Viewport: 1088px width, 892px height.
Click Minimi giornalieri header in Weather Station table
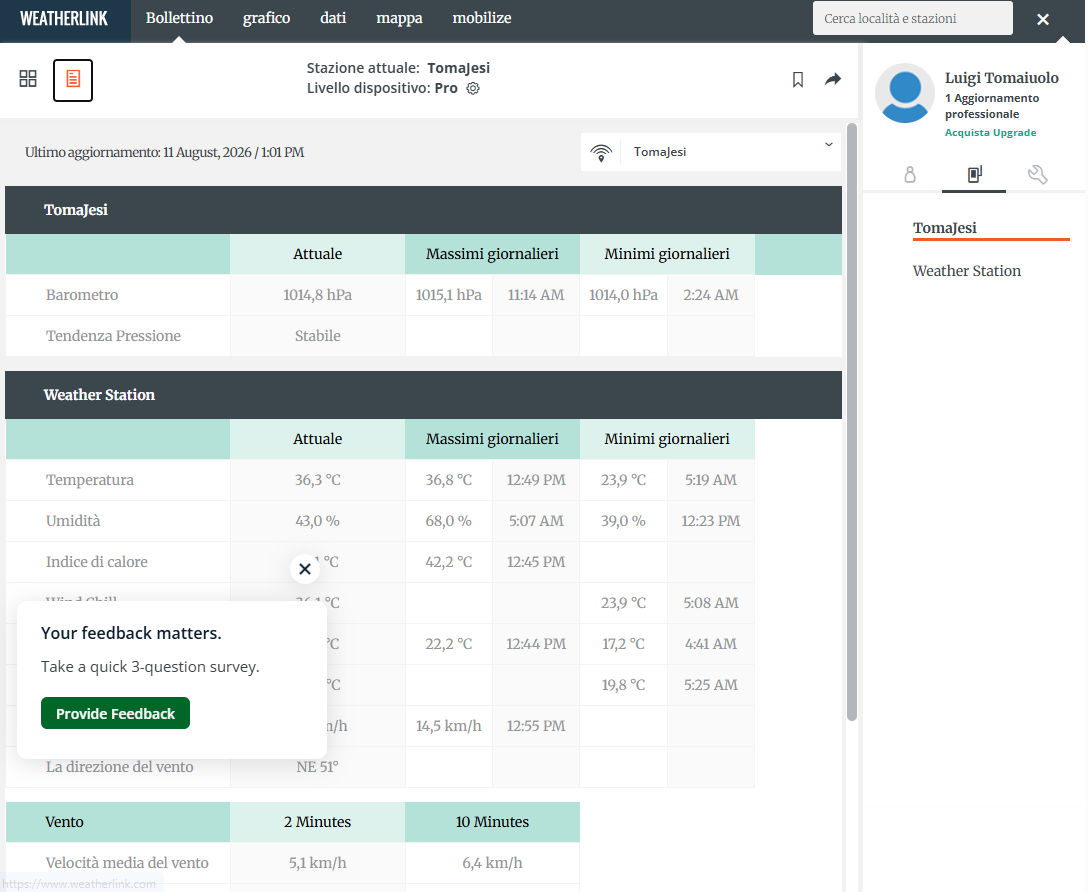(667, 439)
